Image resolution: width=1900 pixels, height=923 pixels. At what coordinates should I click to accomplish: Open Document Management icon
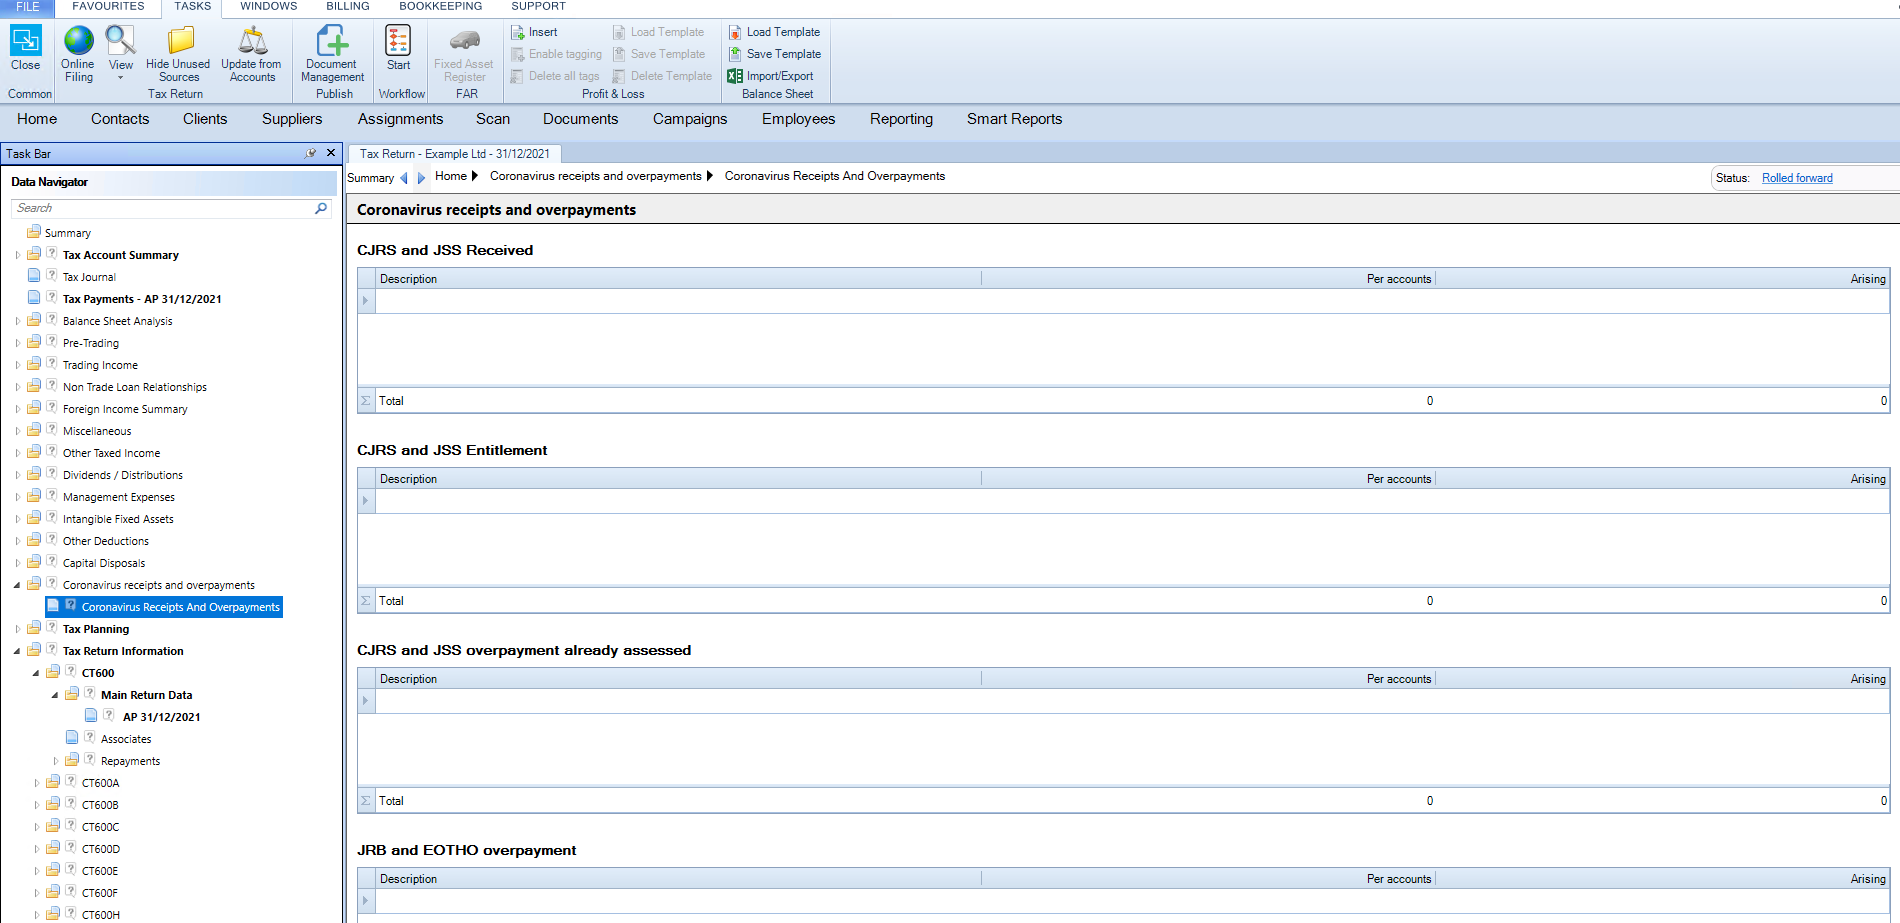(332, 40)
